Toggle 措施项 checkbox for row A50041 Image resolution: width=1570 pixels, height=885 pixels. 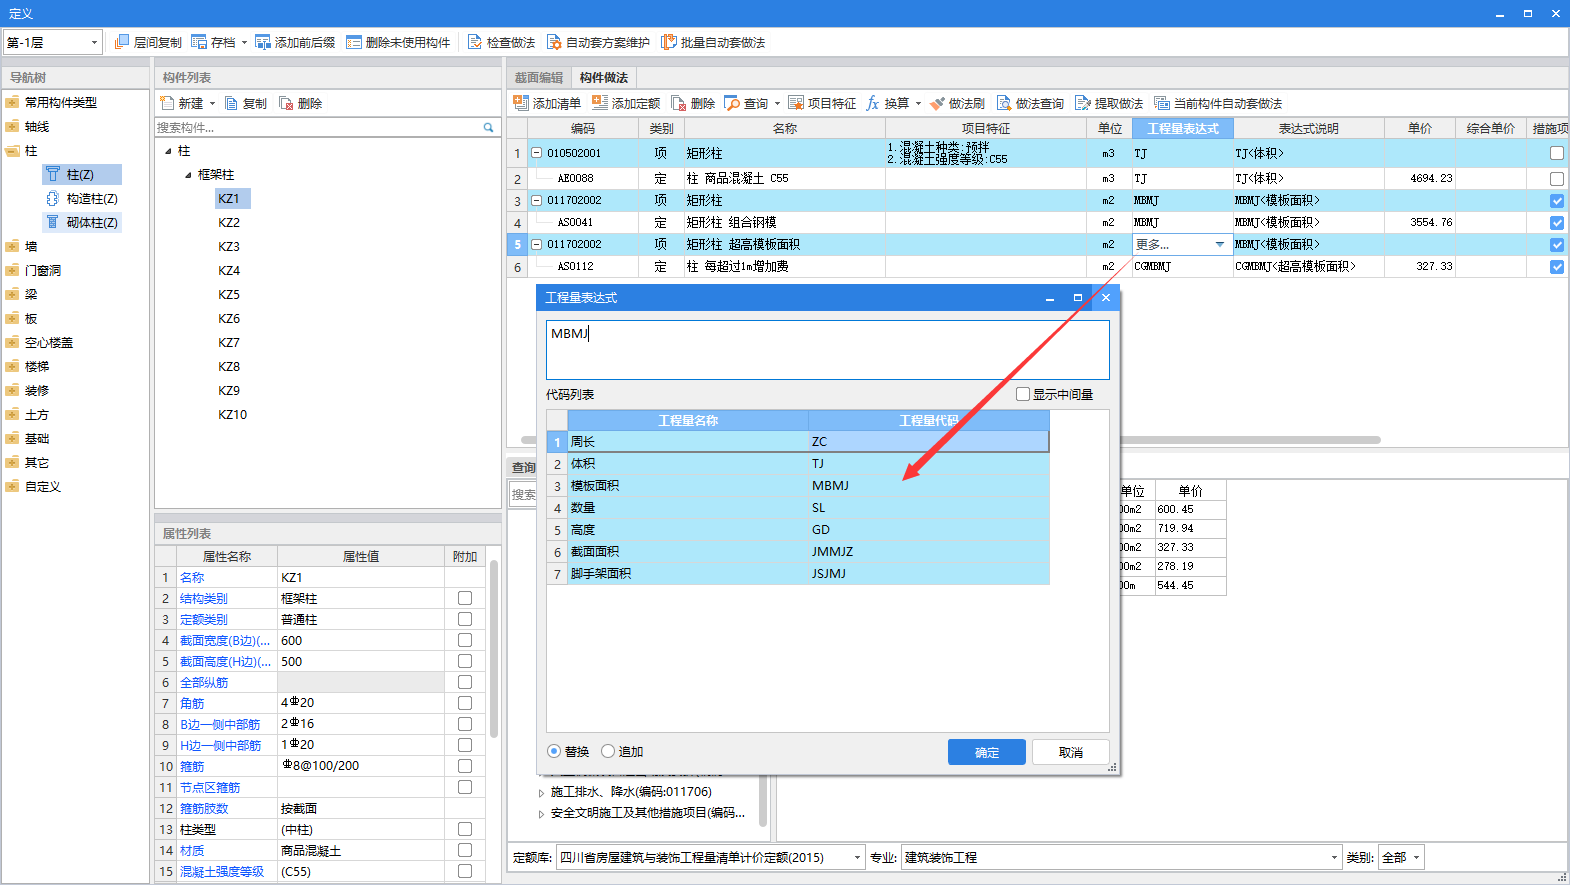click(1557, 222)
